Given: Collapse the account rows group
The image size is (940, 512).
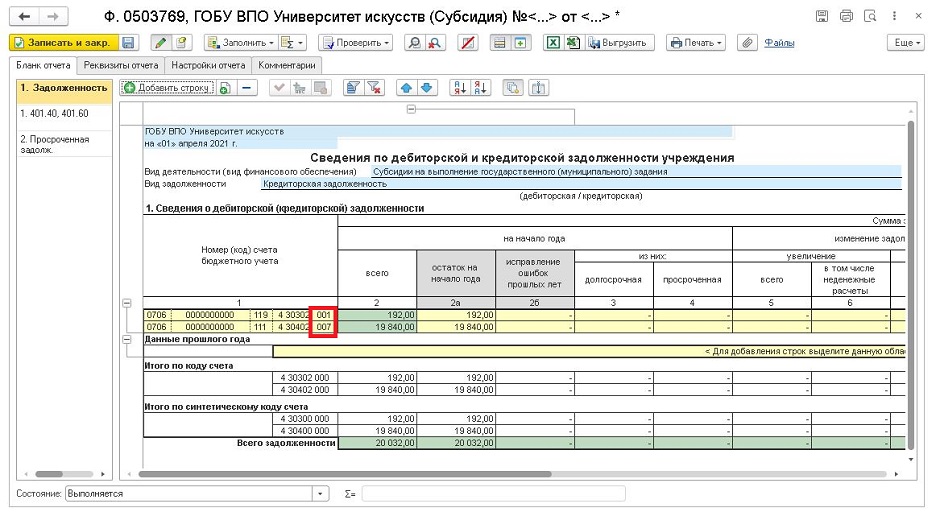Looking at the screenshot, I should point(126,301).
